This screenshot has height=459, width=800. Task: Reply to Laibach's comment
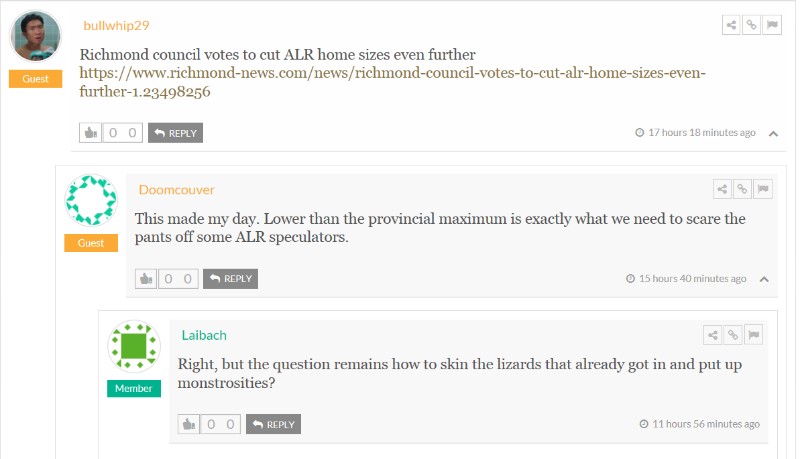[273, 425]
